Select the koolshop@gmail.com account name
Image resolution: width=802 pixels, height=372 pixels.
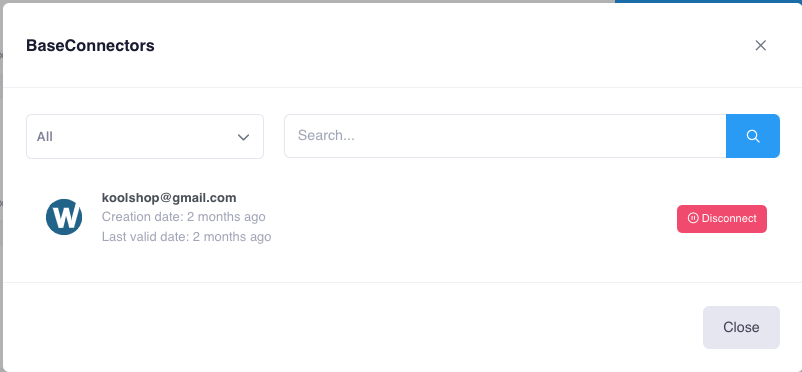[x=169, y=198]
